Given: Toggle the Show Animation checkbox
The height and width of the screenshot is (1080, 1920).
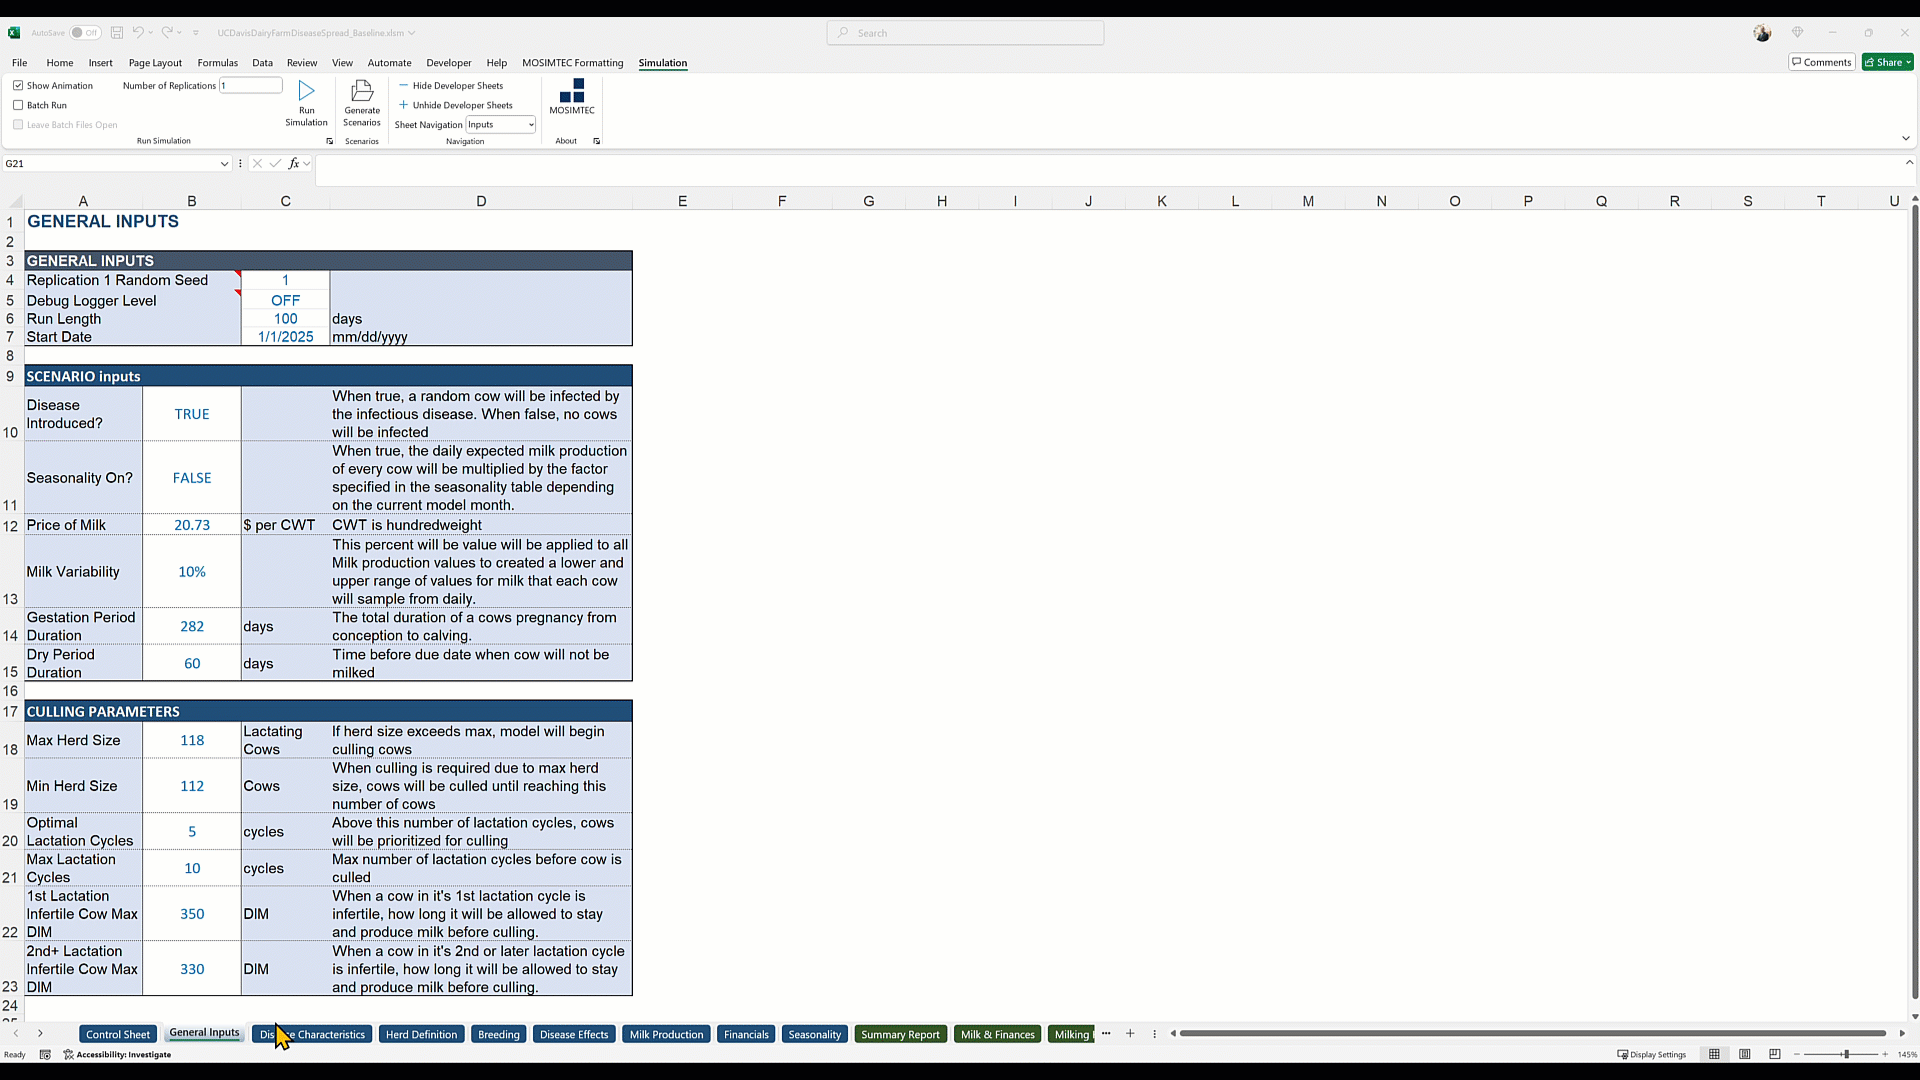Looking at the screenshot, I should 18,85.
